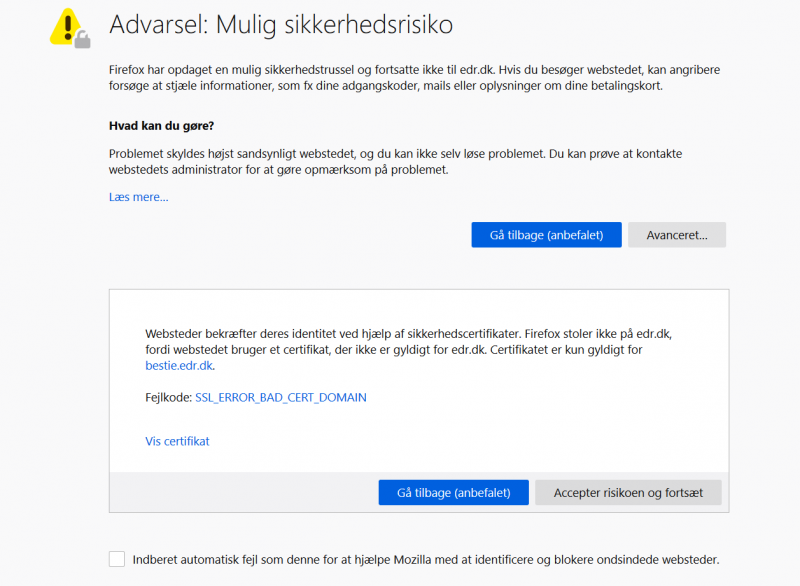Image resolution: width=800 pixels, height=586 pixels.
Task: Click the gray padlock badge on warning icon
Action: [82, 39]
